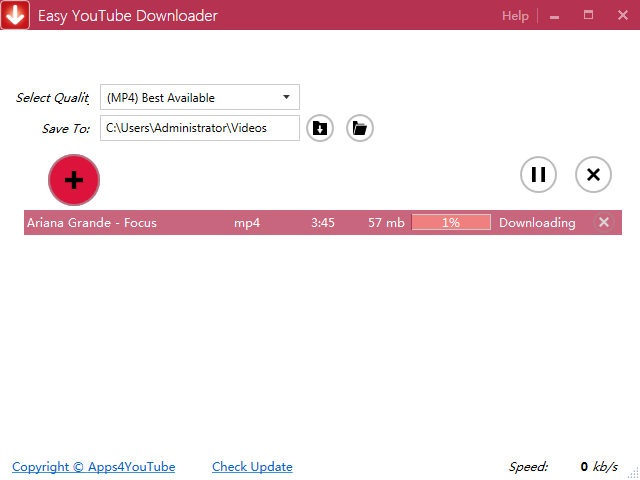The image size is (640, 480).
Task: Click the Downloading status text in the row
Action: coord(537,223)
